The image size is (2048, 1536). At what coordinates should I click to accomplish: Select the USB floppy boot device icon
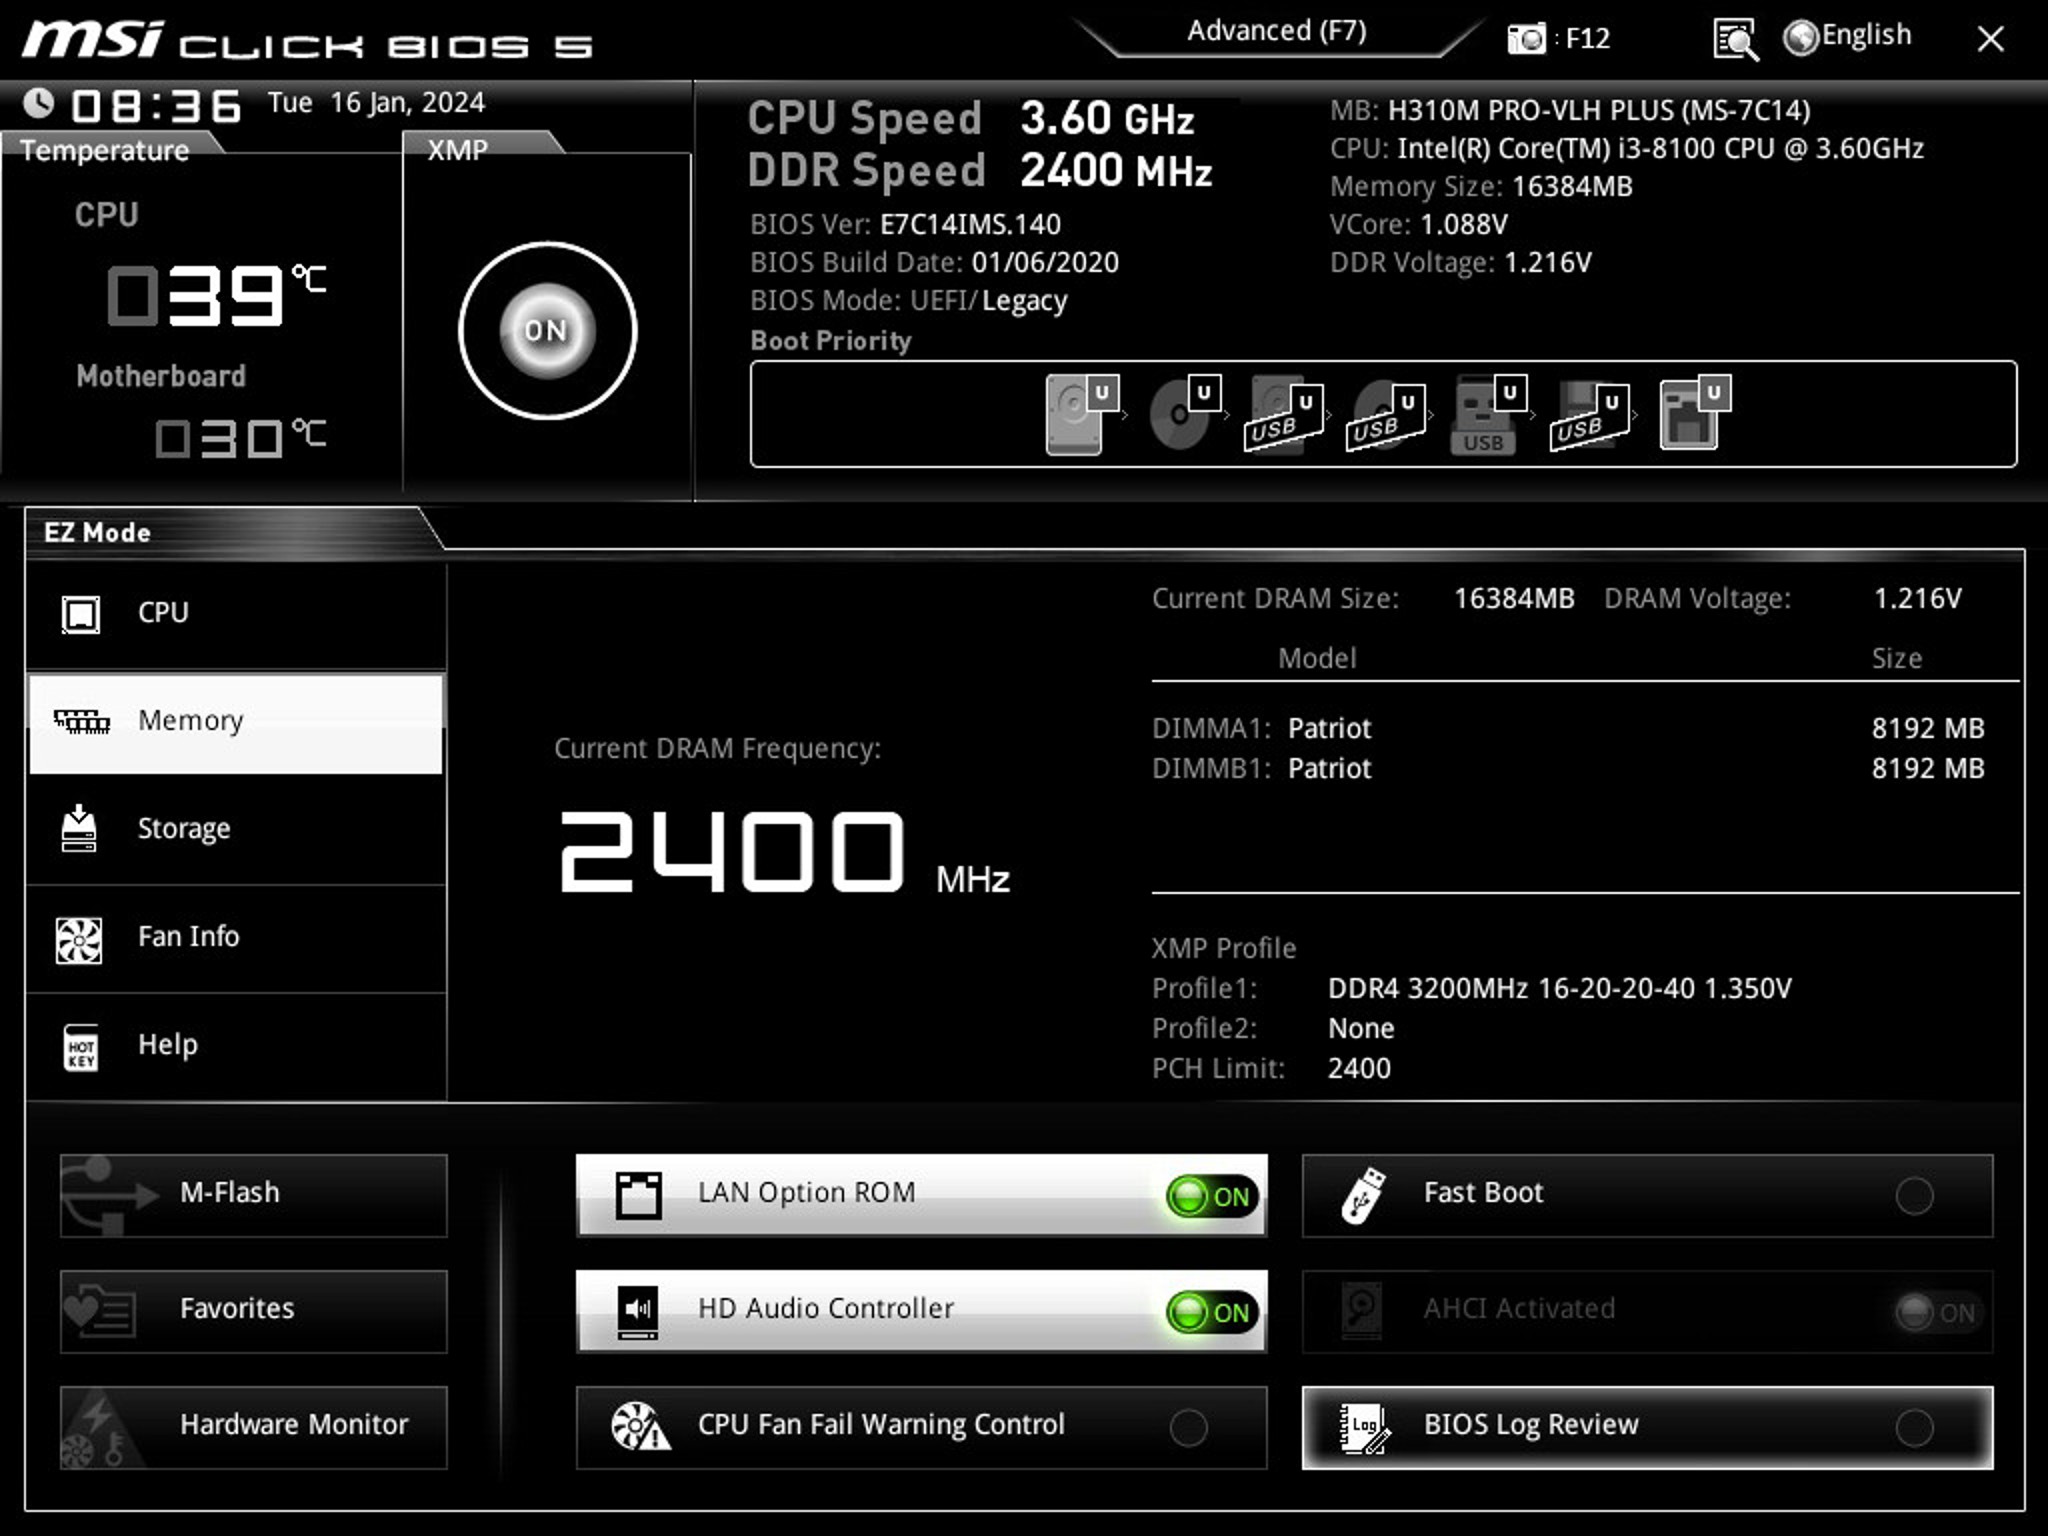(1591, 414)
